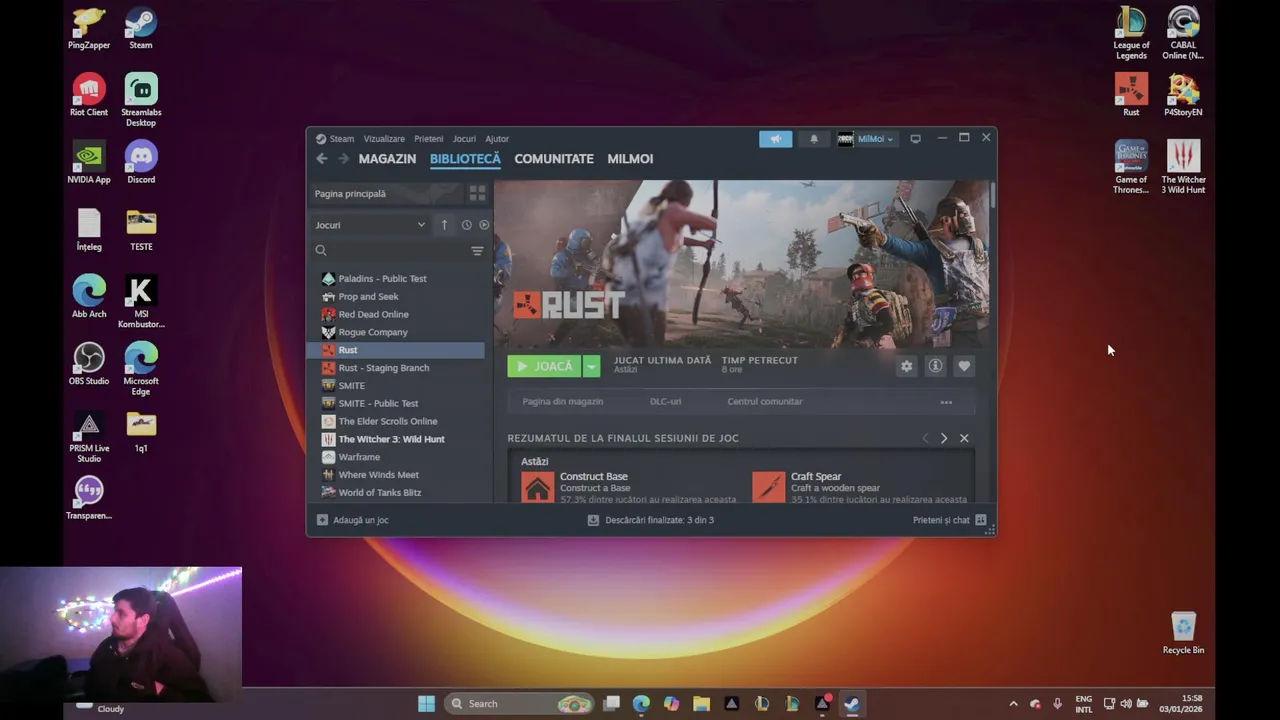Switch to the COMUNITATE tab
This screenshot has height=720, width=1280.
[x=554, y=159]
